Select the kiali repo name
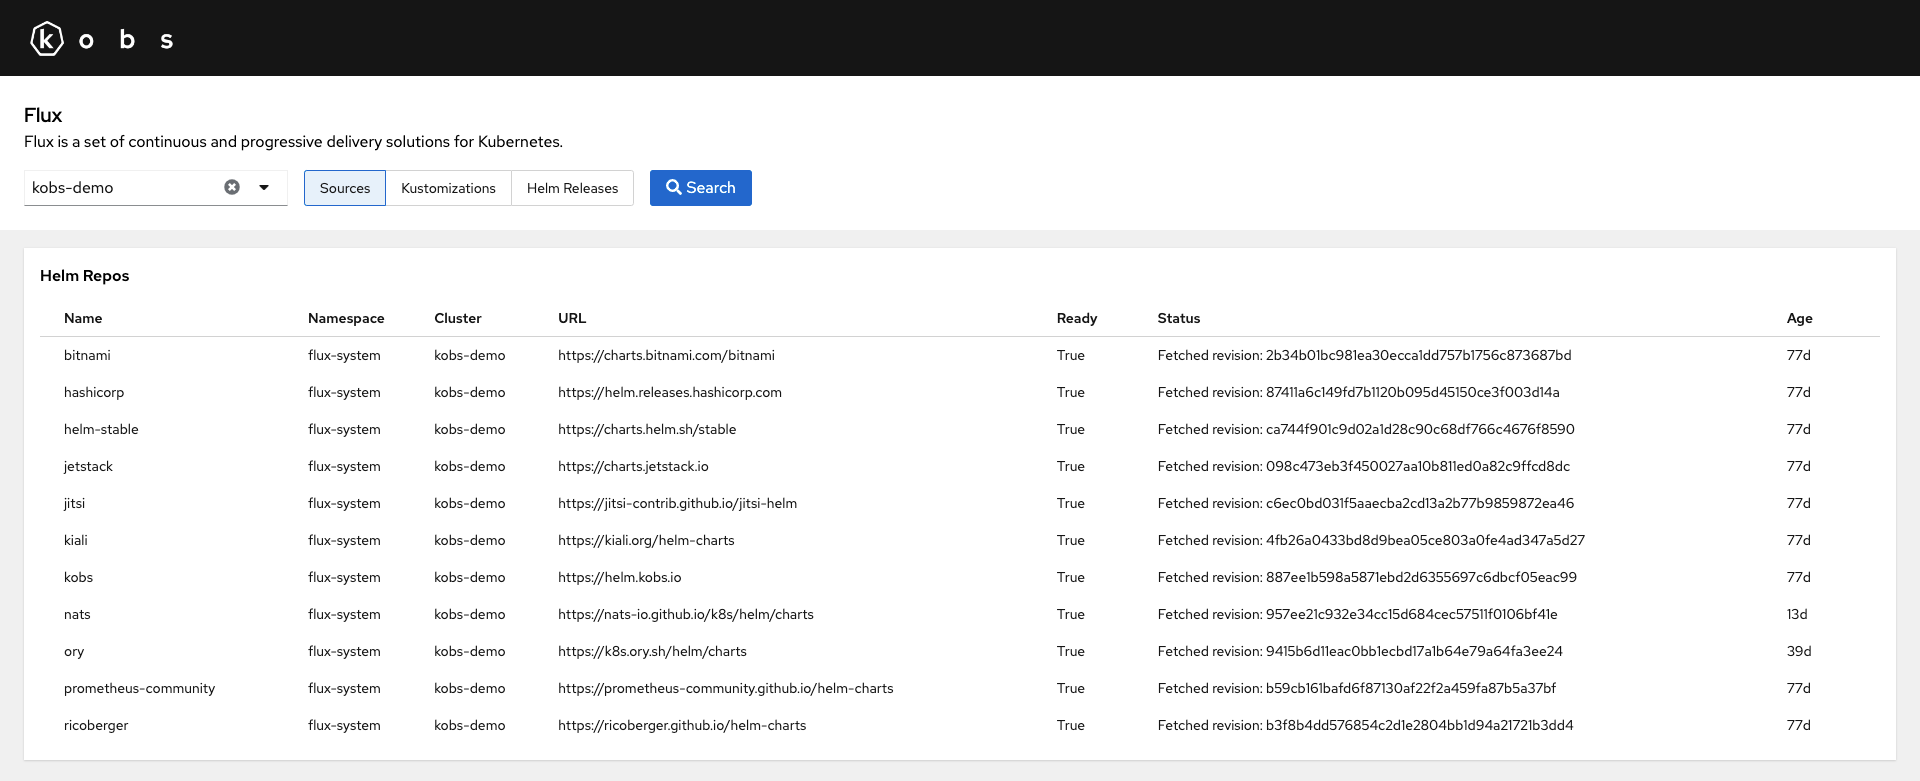Image resolution: width=1920 pixels, height=781 pixels. tap(76, 540)
